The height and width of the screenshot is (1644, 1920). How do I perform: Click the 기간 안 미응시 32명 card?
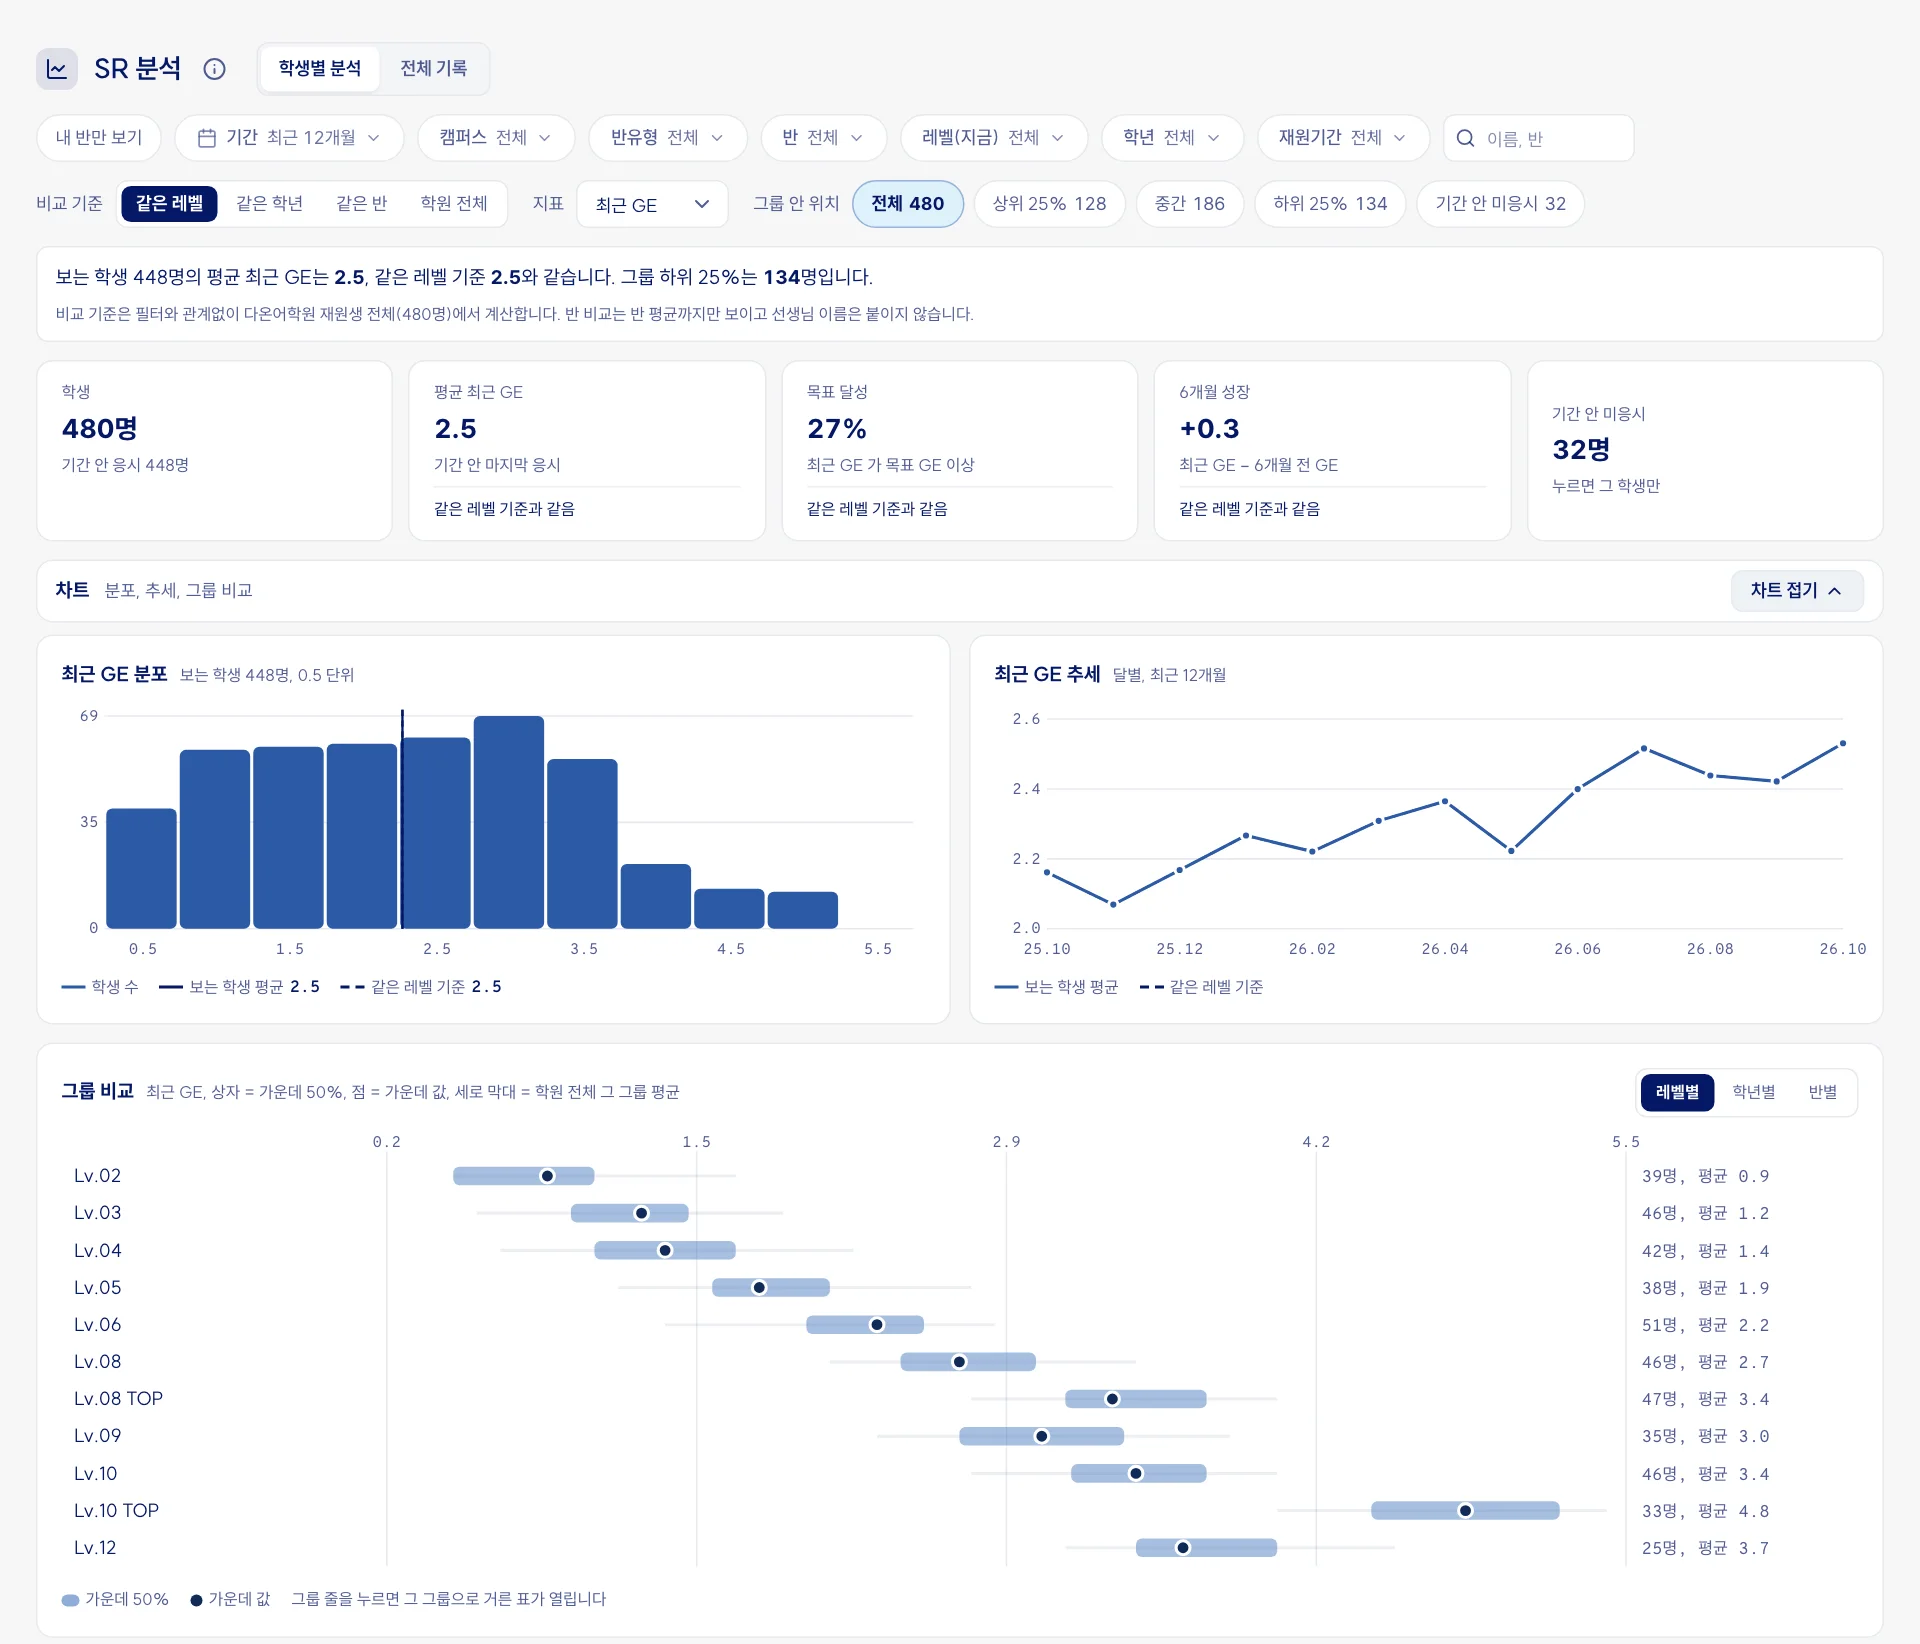(1705, 451)
